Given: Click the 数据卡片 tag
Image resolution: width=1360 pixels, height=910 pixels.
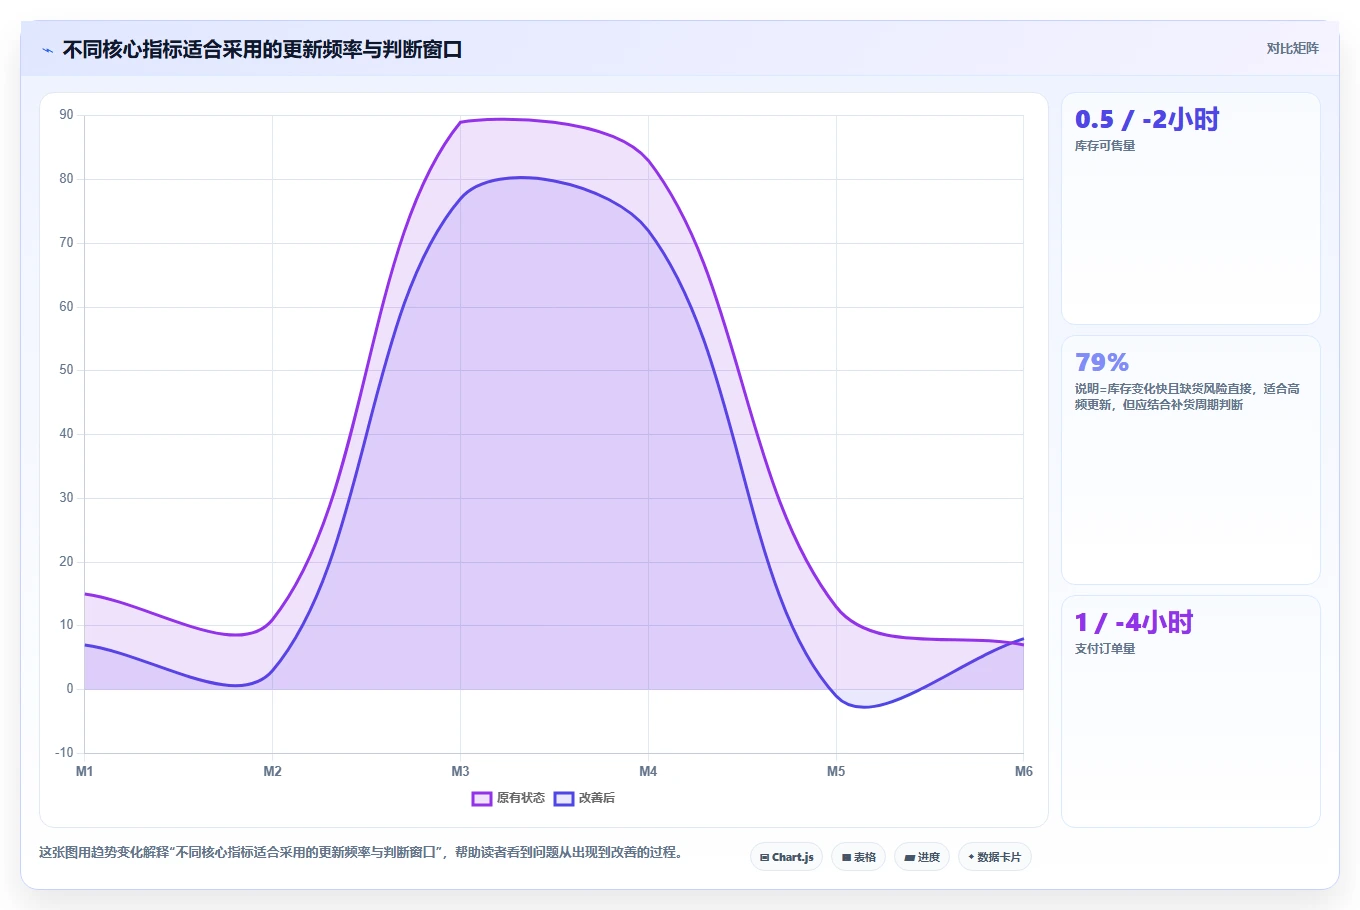Looking at the screenshot, I should click(x=994, y=857).
